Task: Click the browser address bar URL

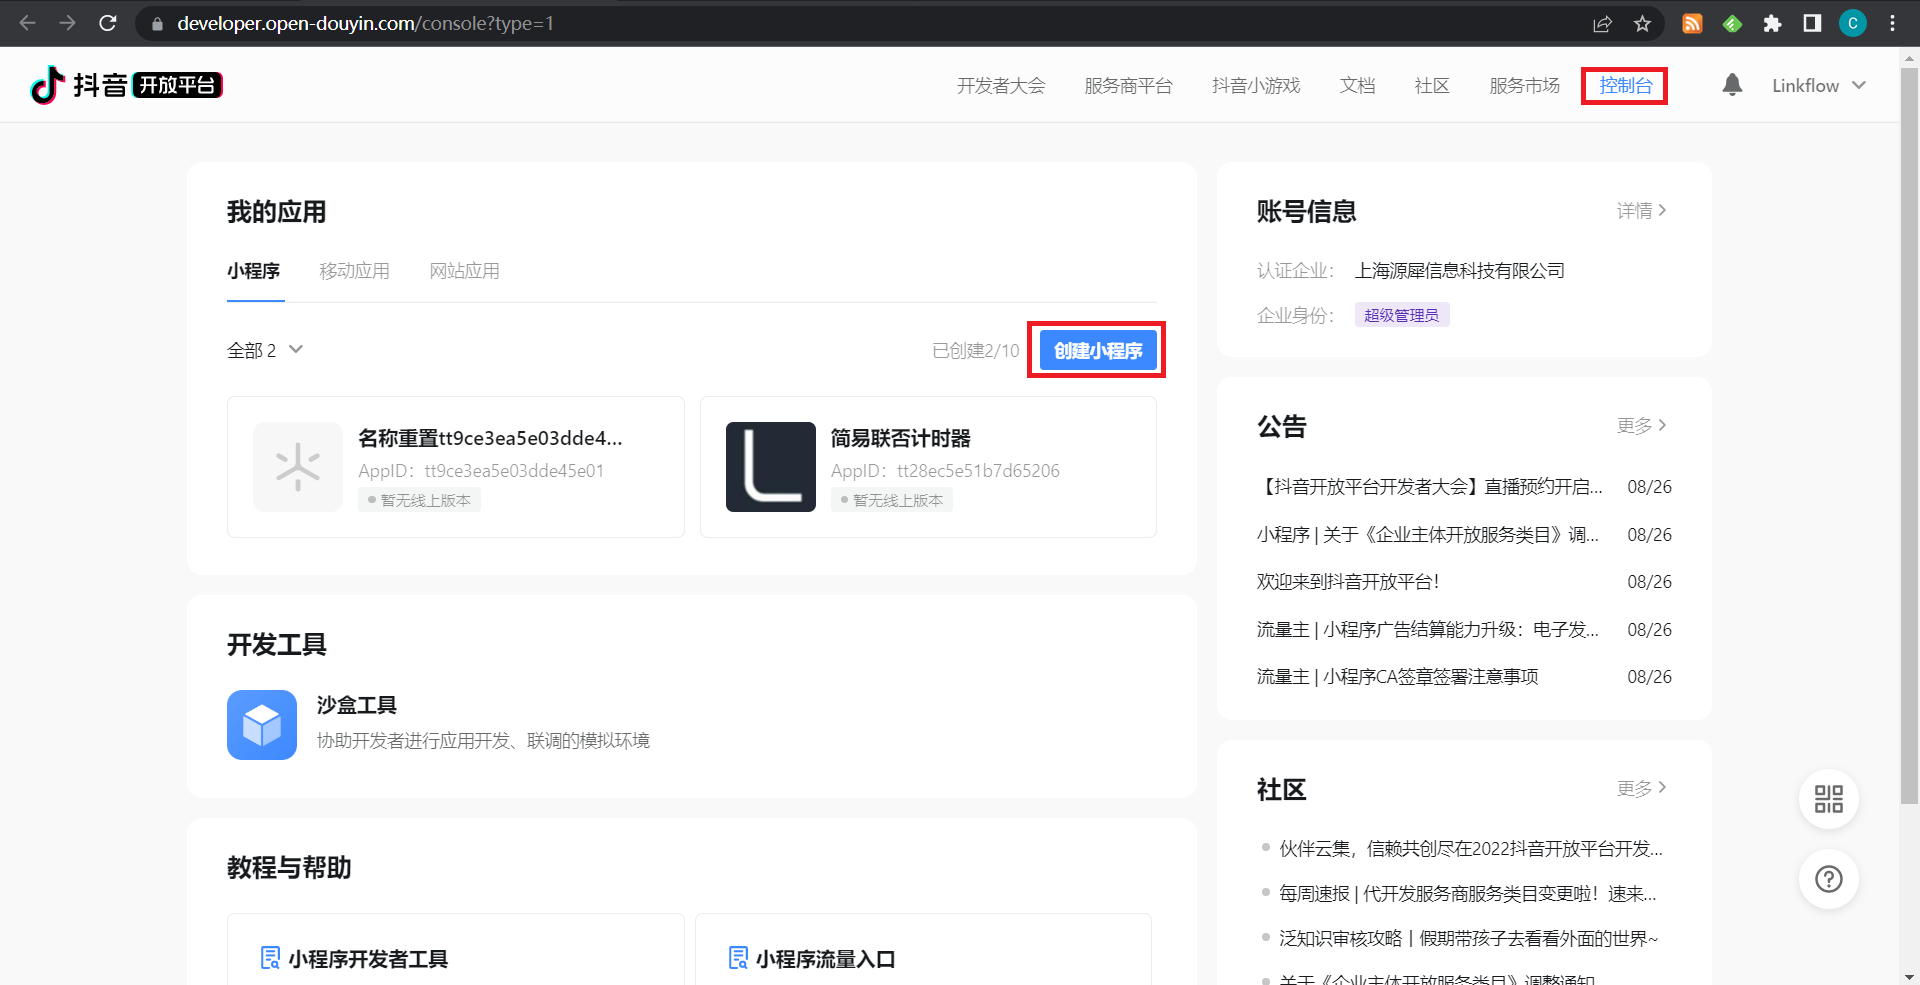Action: 365,23
